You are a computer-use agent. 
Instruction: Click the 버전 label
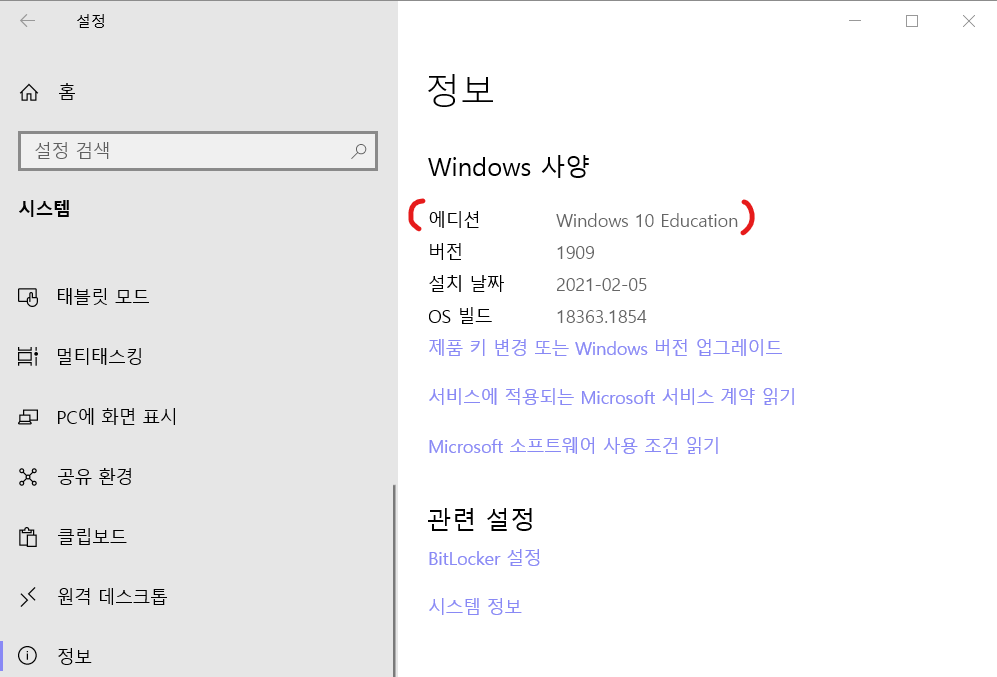tap(446, 252)
